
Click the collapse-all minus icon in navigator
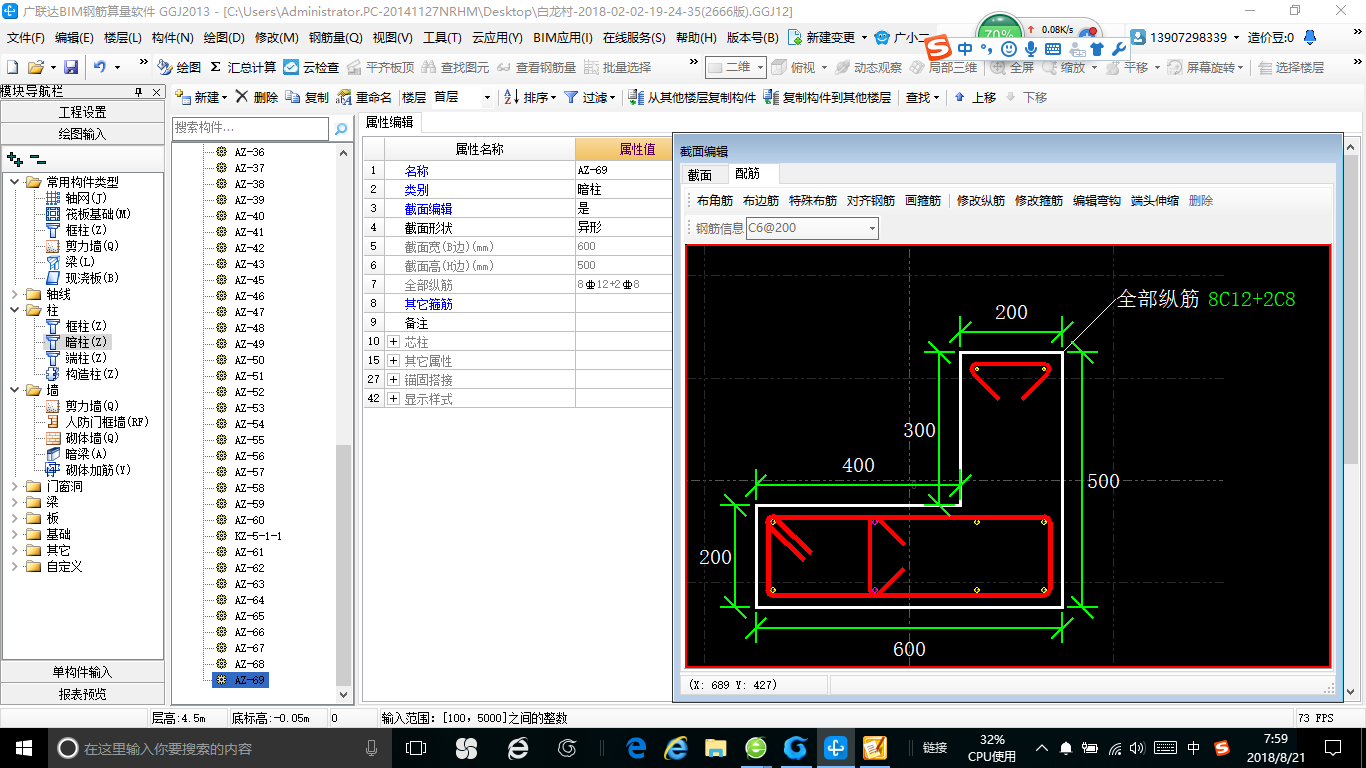(38, 158)
